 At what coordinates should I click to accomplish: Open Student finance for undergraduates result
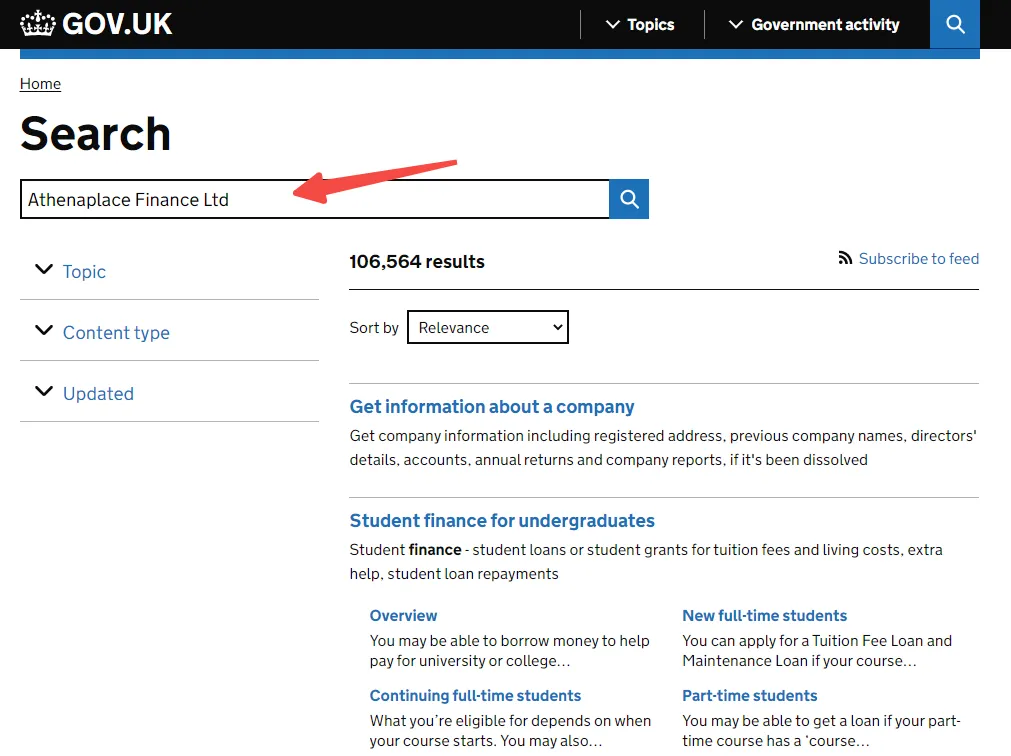click(x=502, y=521)
